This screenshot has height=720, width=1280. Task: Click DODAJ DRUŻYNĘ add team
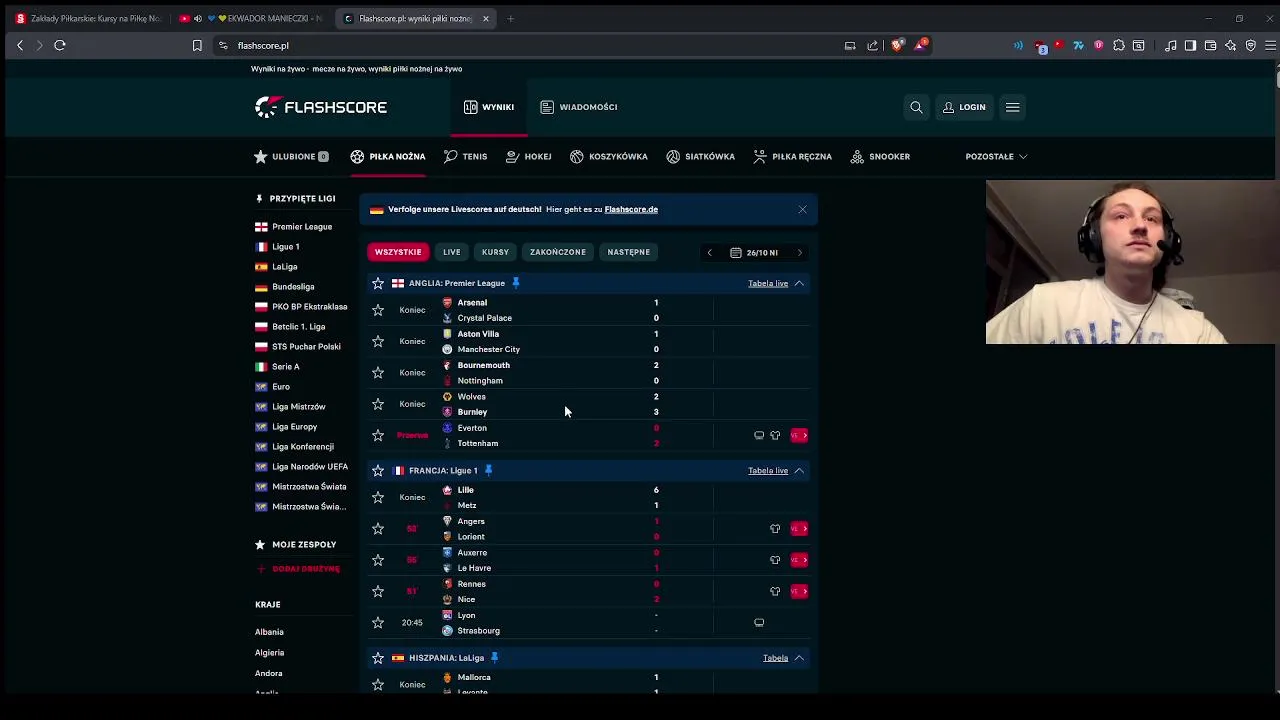pos(298,569)
